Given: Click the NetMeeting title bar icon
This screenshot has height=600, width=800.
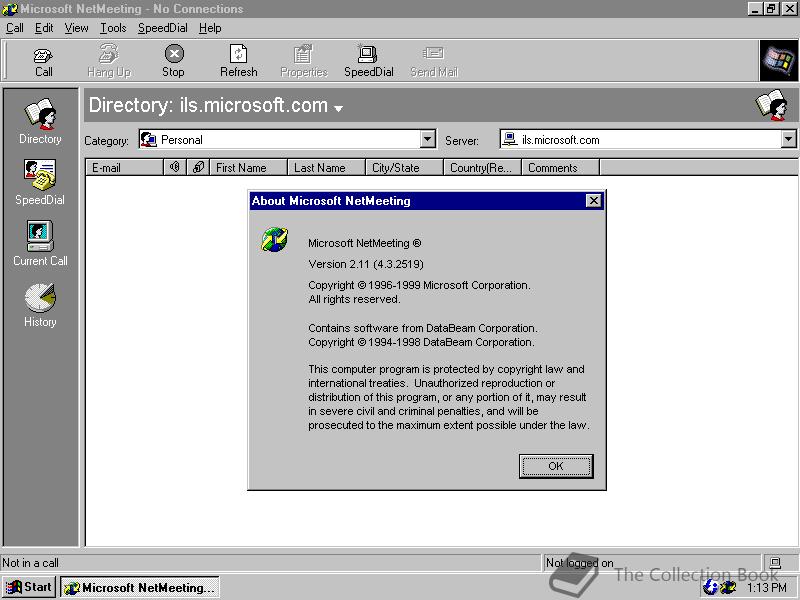Looking at the screenshot, I should pos(10,9).
